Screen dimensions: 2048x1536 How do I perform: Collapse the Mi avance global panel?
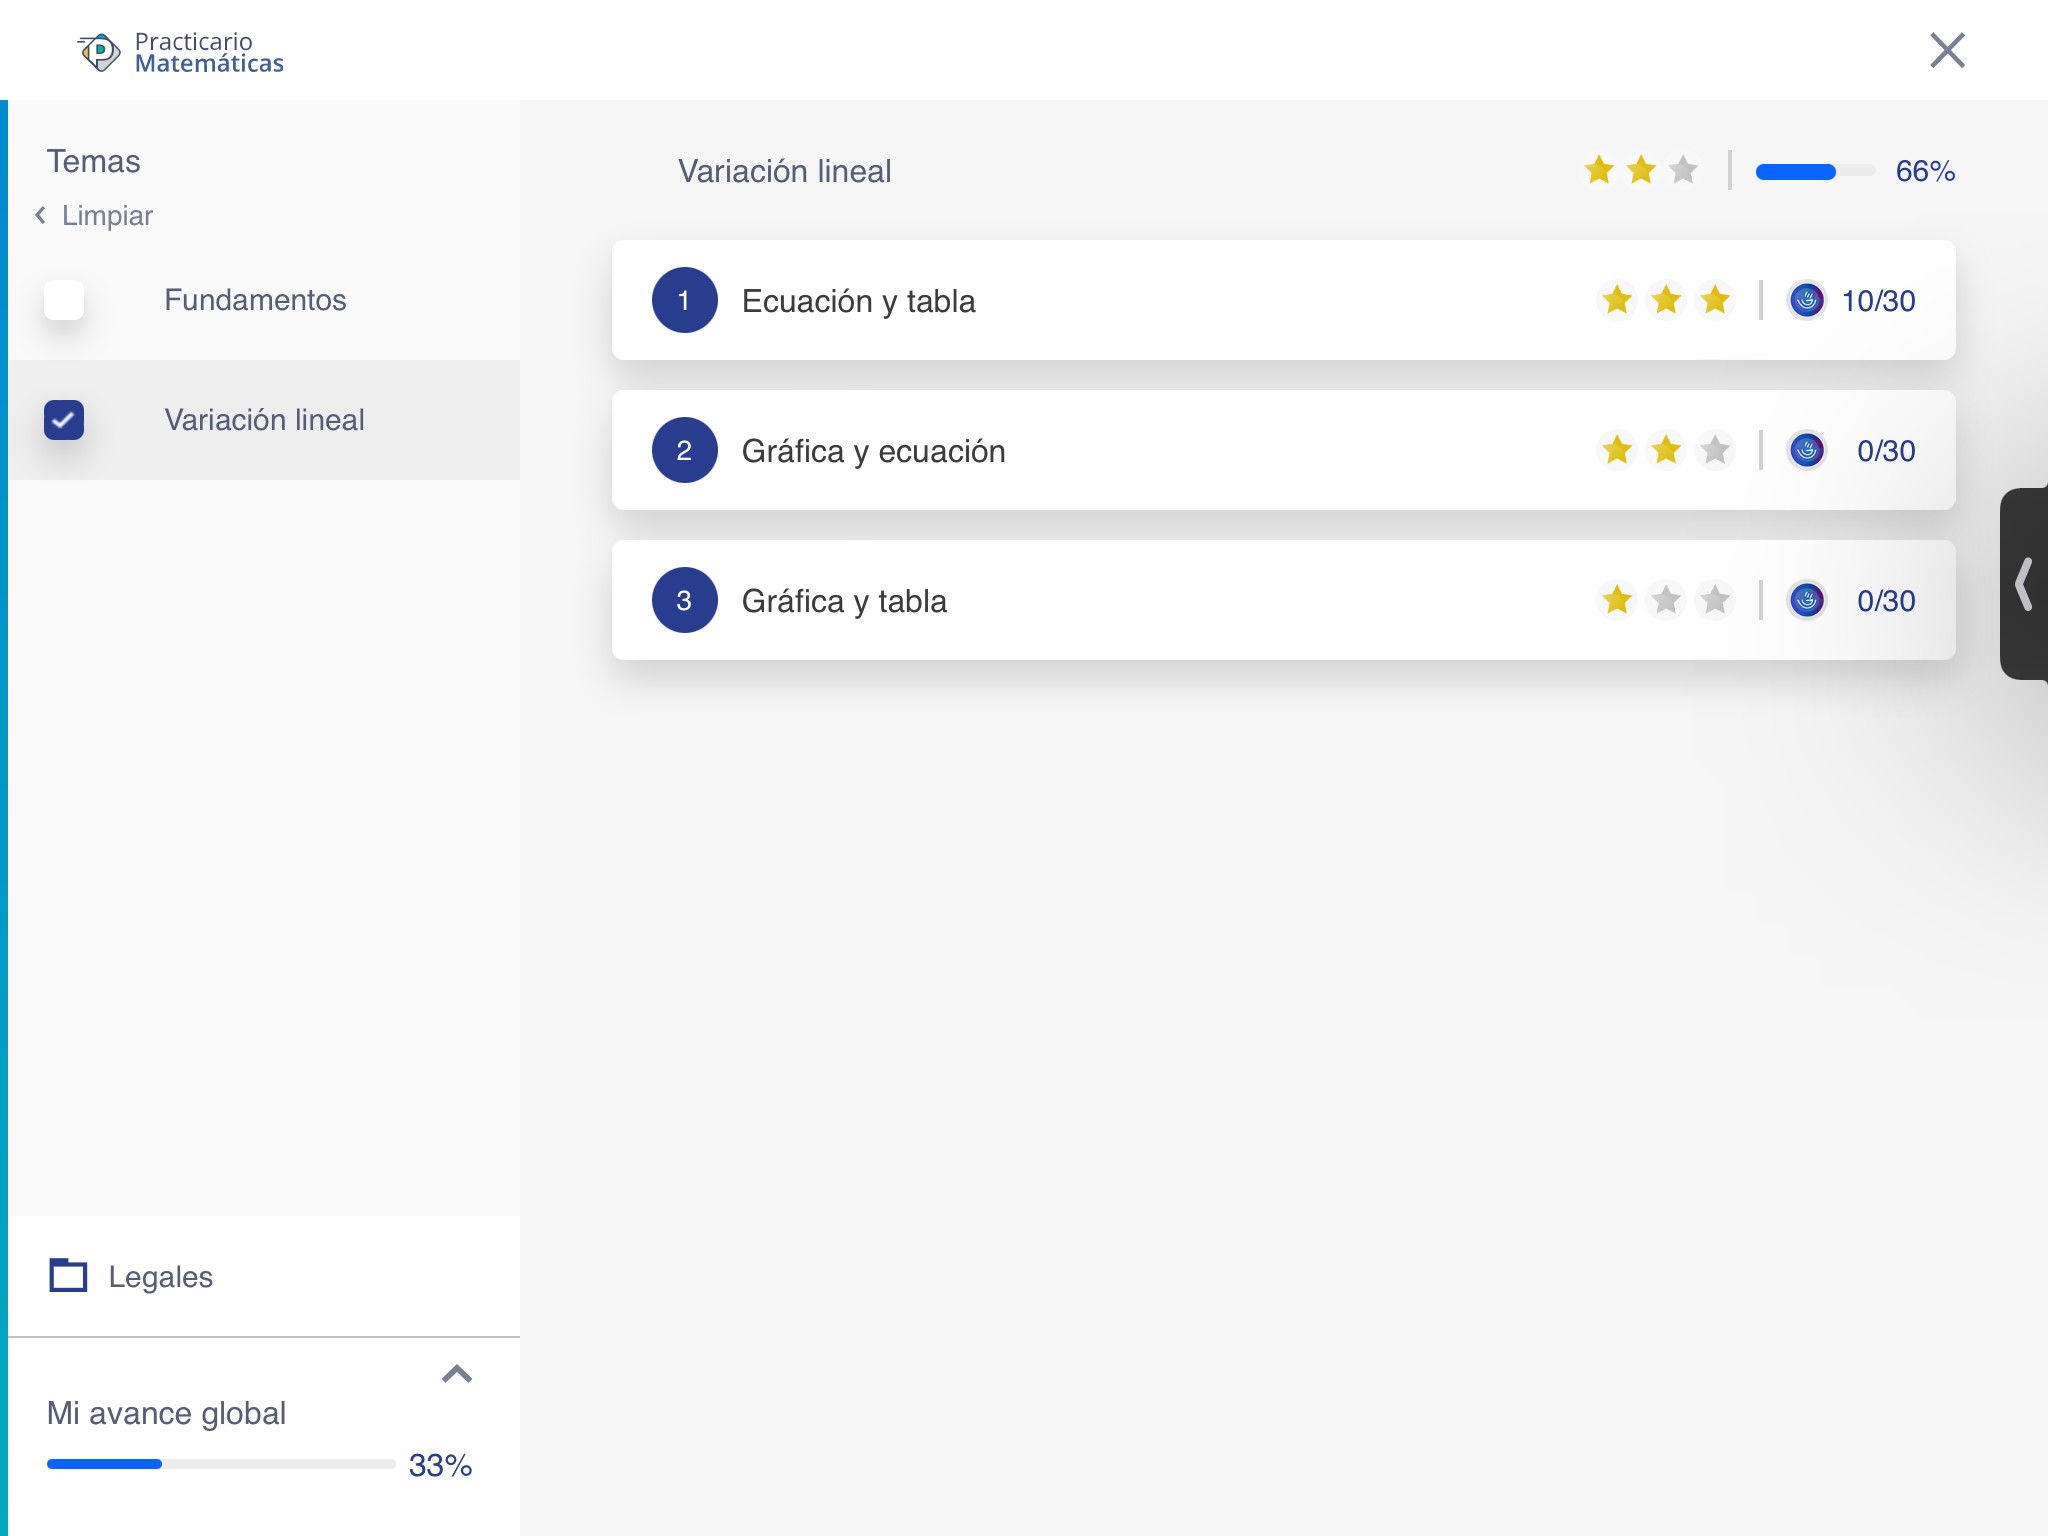(x=456, y=1374)
